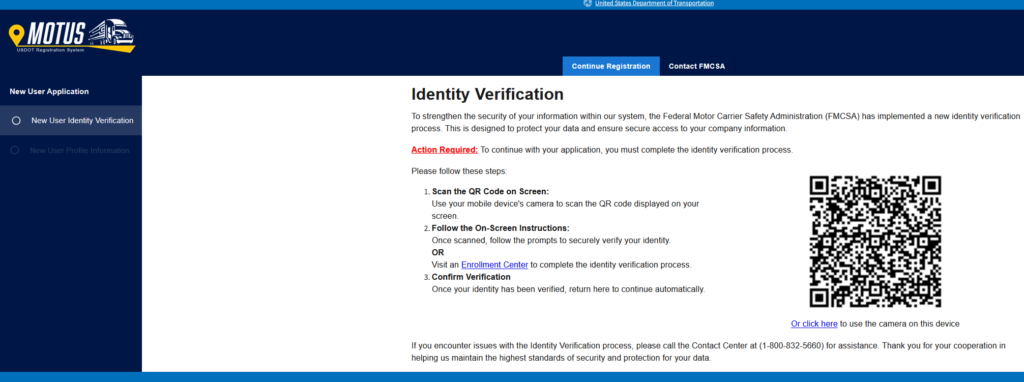Open the United States Department of Transportation link
The height and width of the screenshot is (382, 1024).
[x=654, y=3]
